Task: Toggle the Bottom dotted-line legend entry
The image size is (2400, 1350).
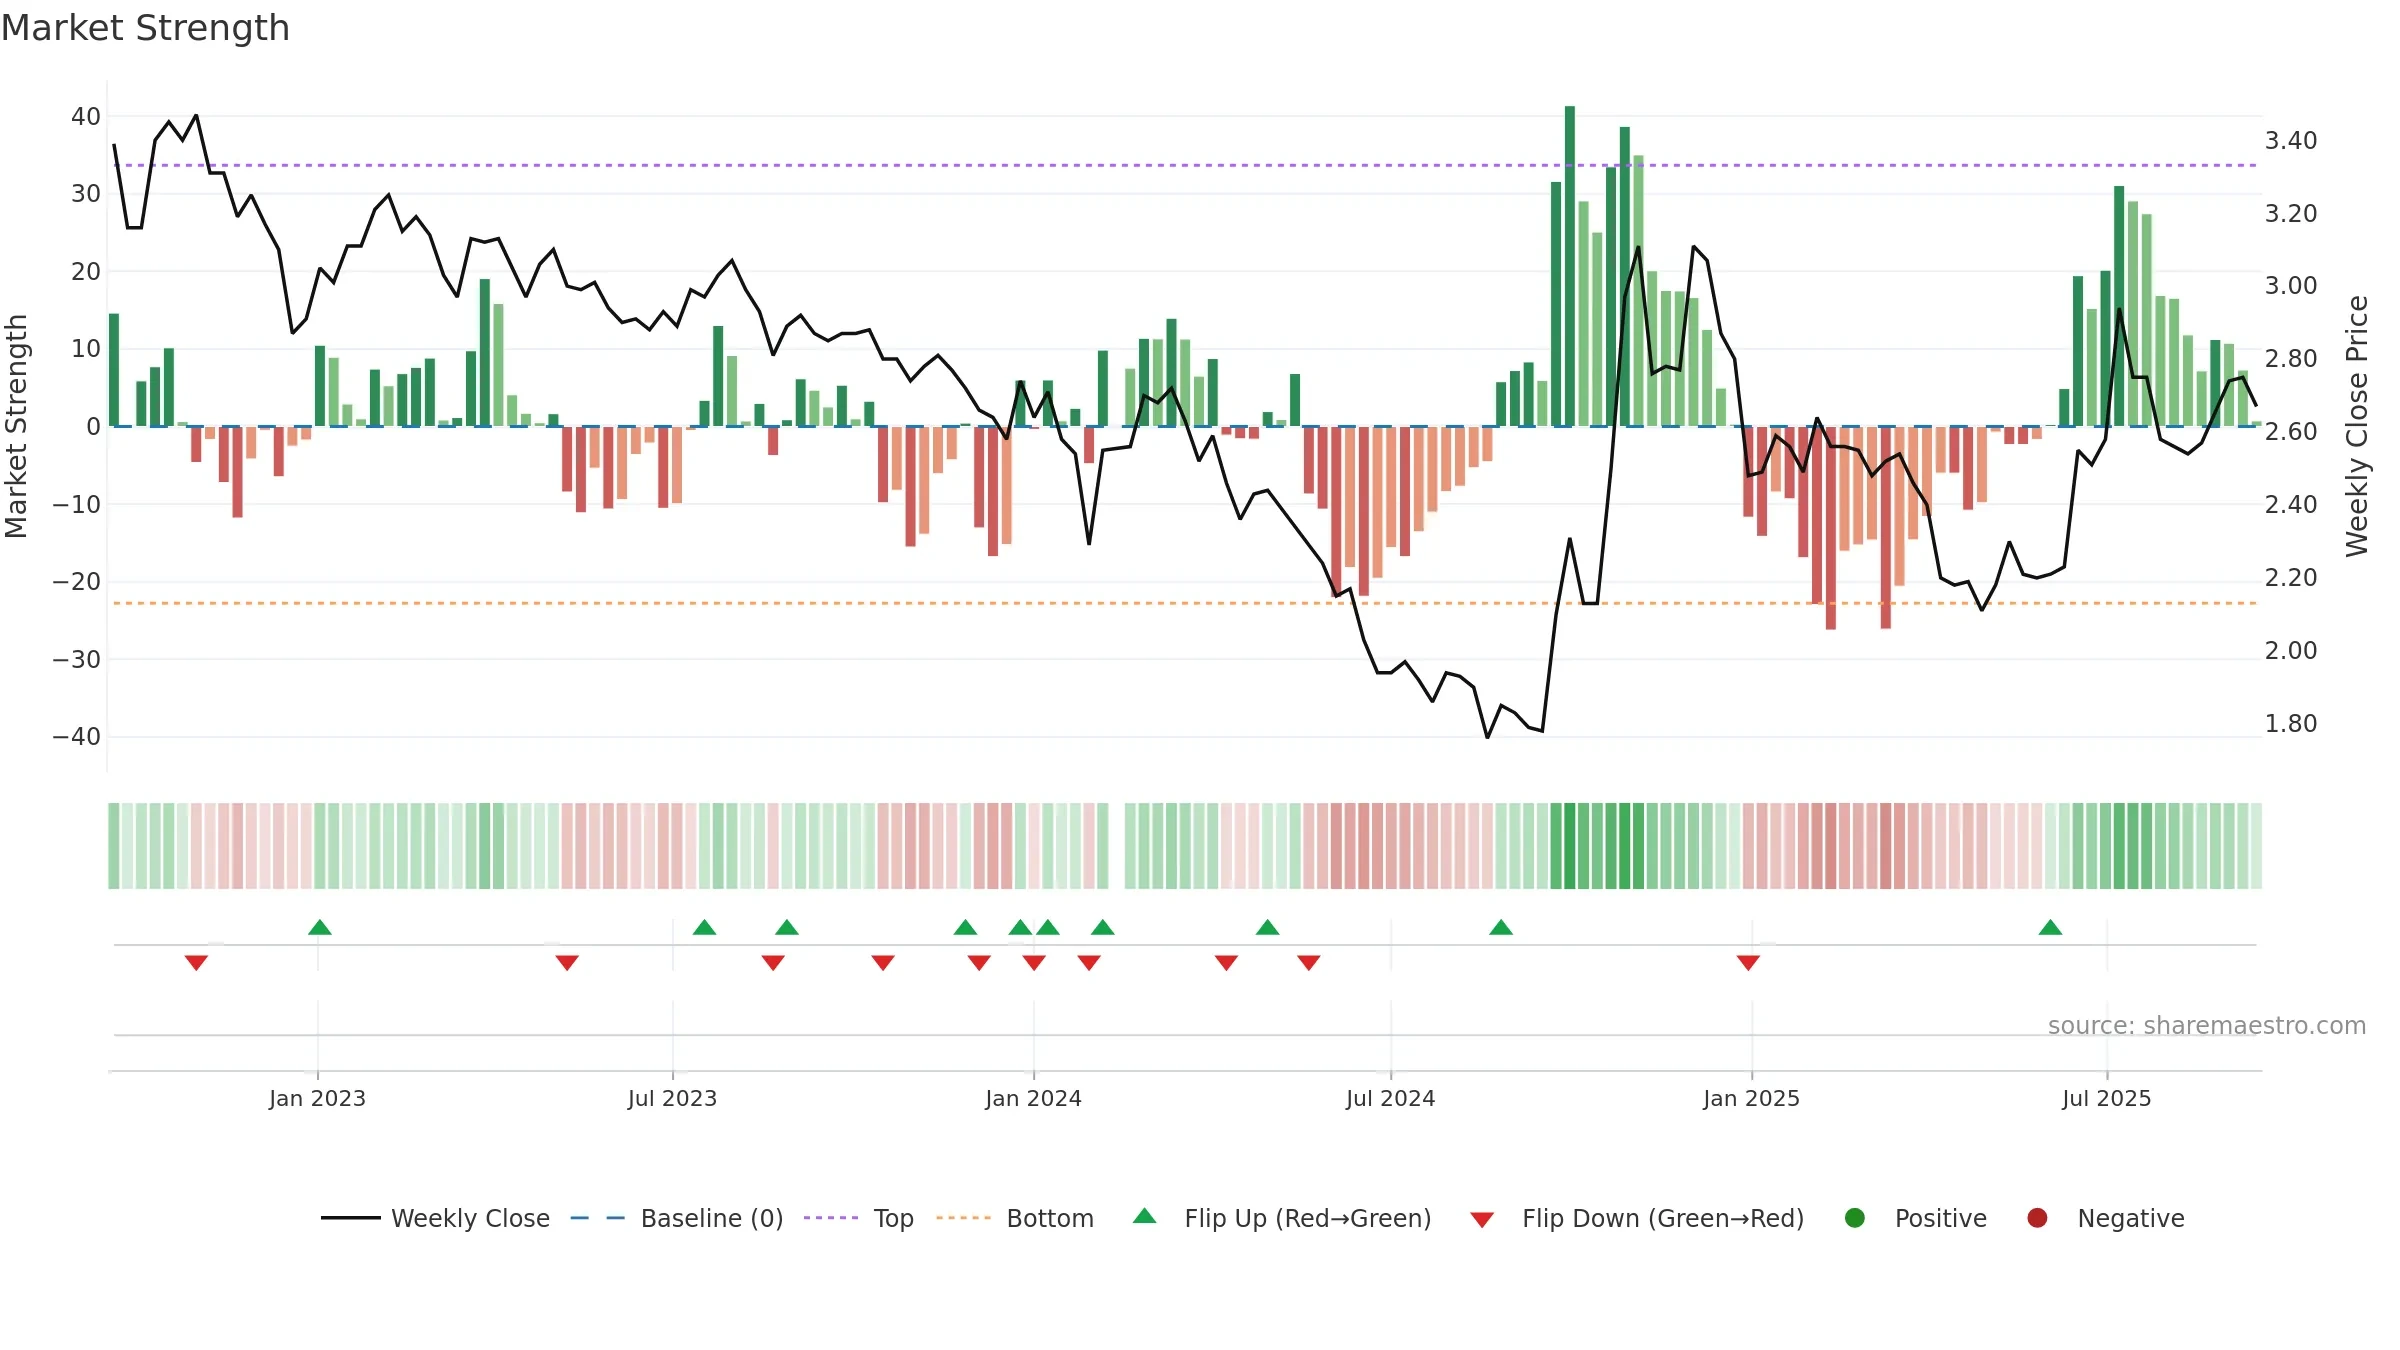Action: point(1015,1218)
